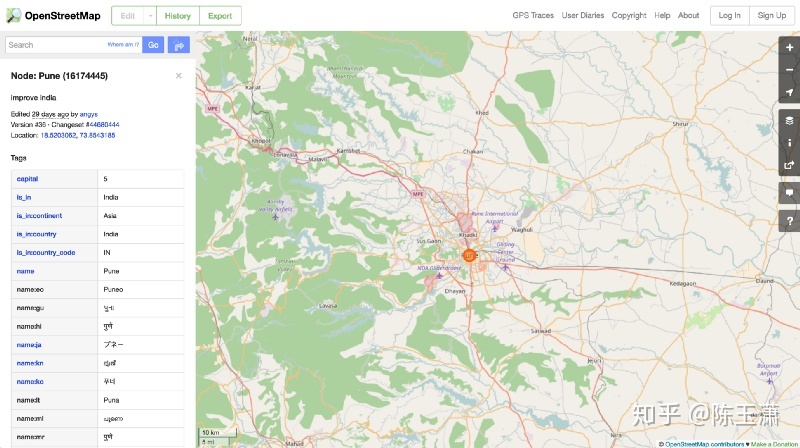Select the tag value IN

(107, 253)
